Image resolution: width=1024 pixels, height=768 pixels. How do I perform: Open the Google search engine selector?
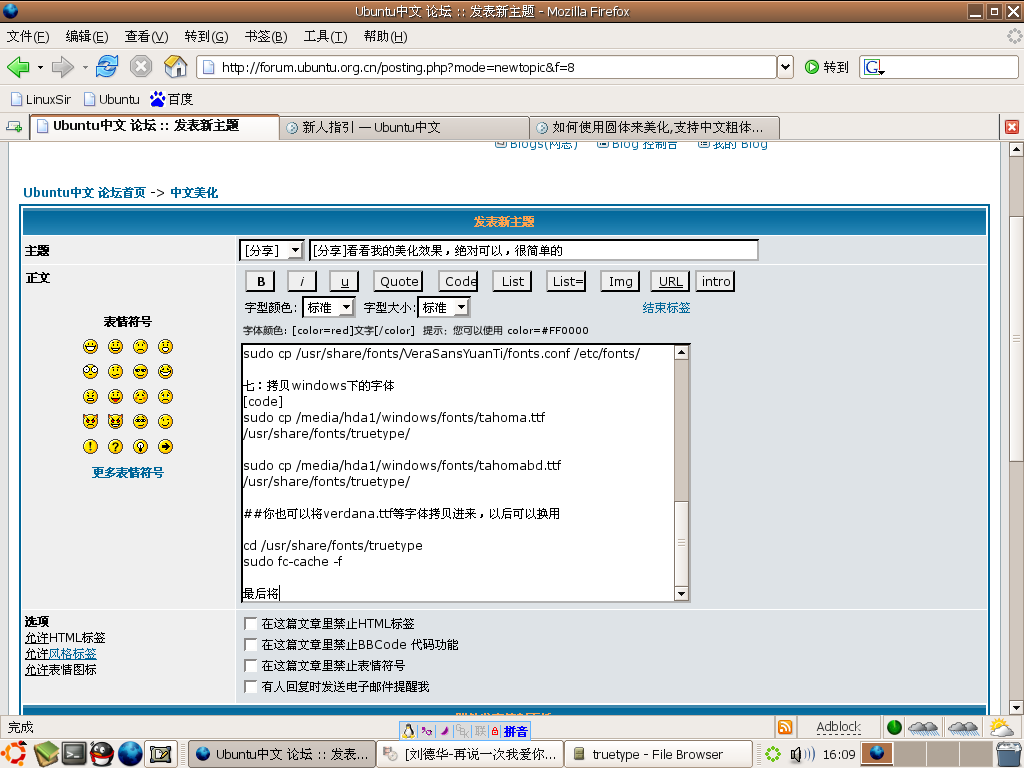tap(874, 67)
